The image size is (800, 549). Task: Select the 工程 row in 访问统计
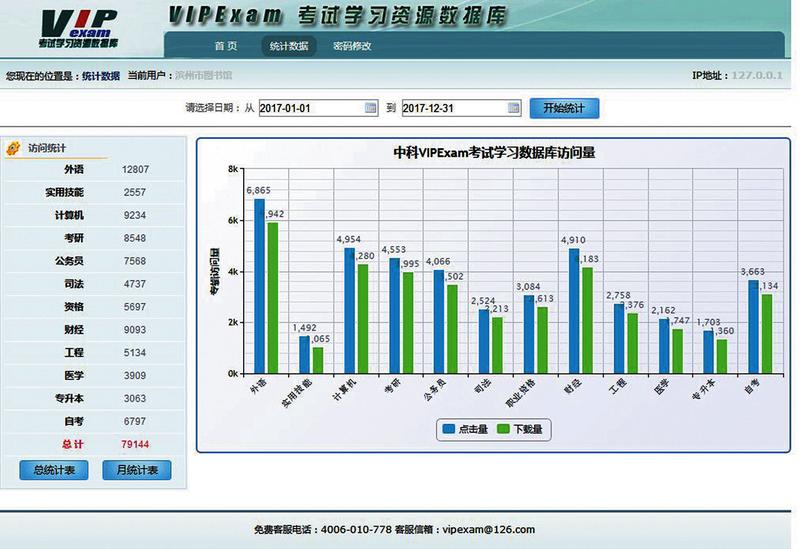94,353
